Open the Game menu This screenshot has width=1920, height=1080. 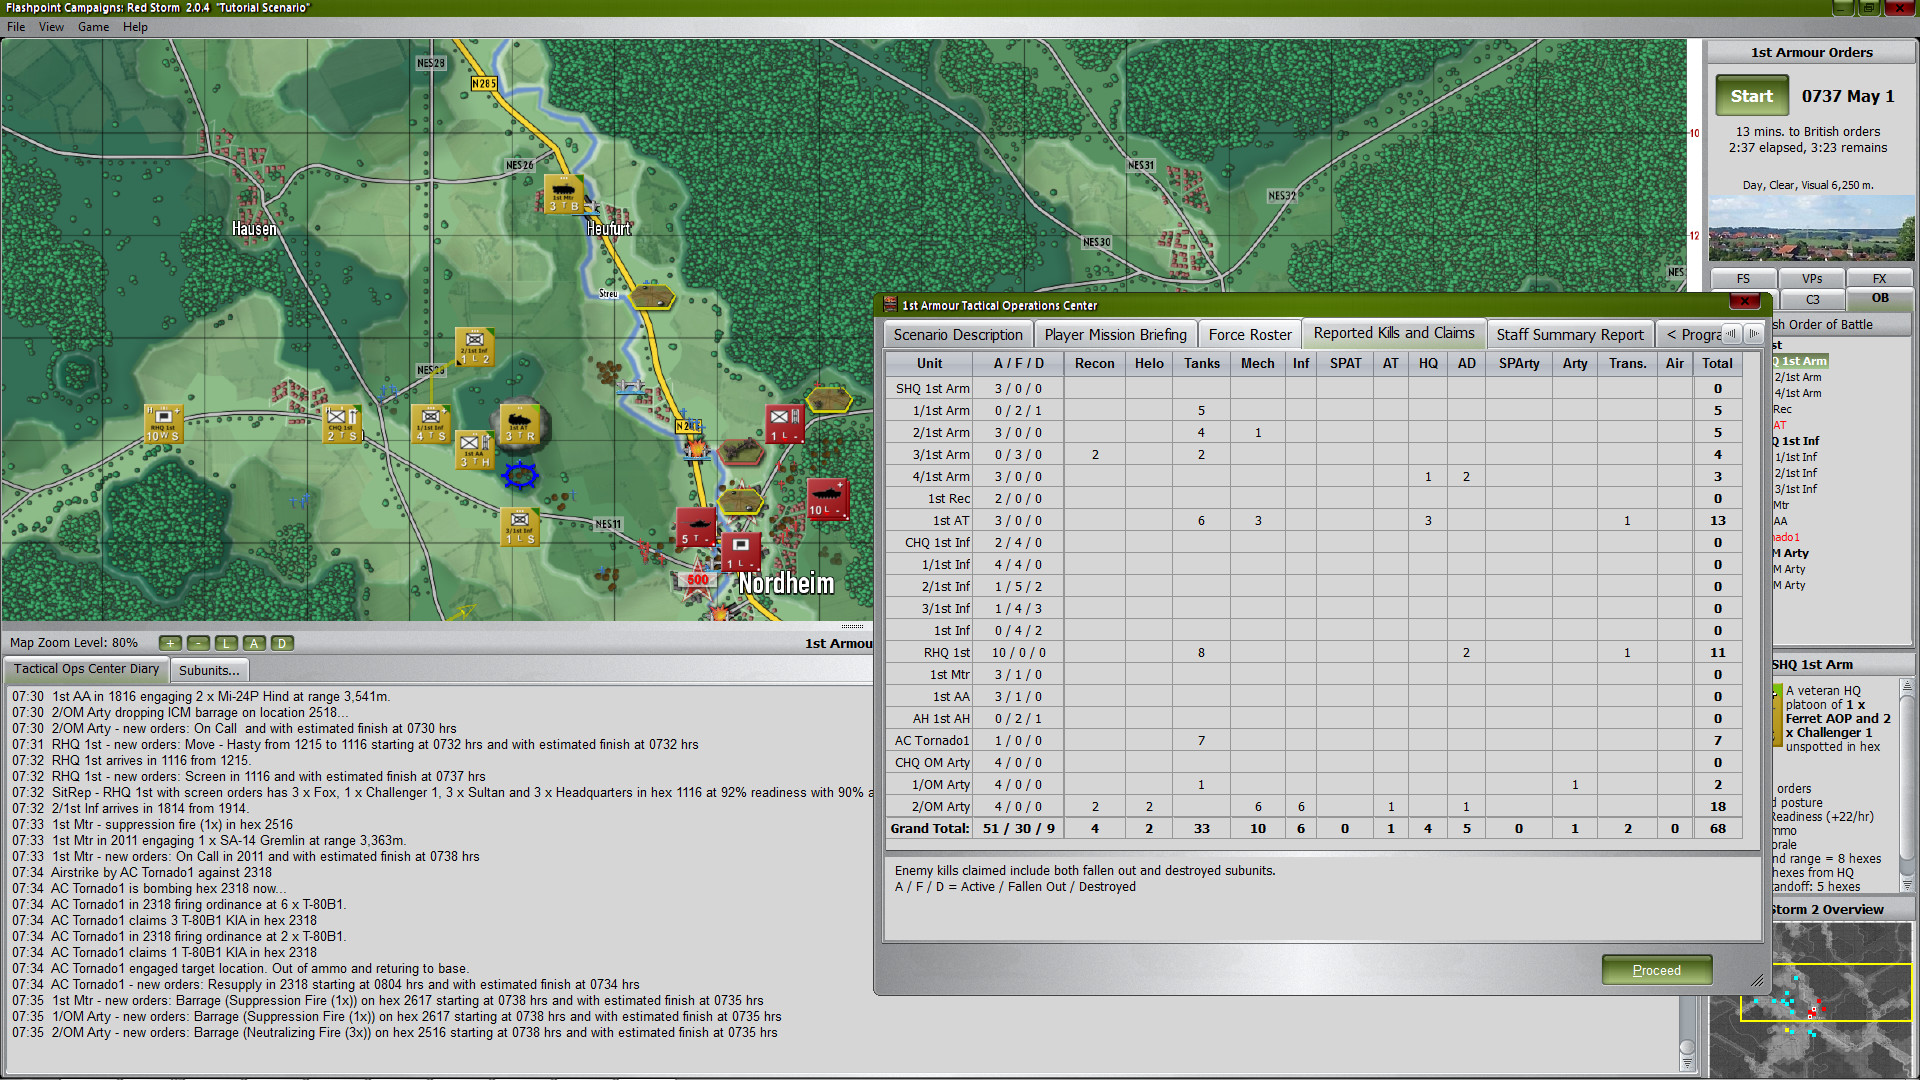coord(94,27)
